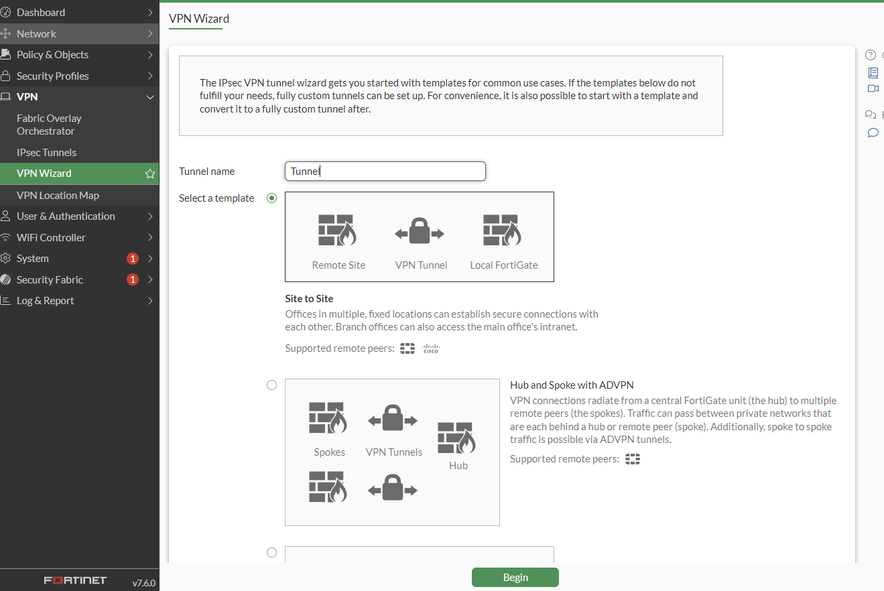Viewport: 884px width, 591px height.
Task: Click the Security Fabric icon
Action: tap(6, 279)
